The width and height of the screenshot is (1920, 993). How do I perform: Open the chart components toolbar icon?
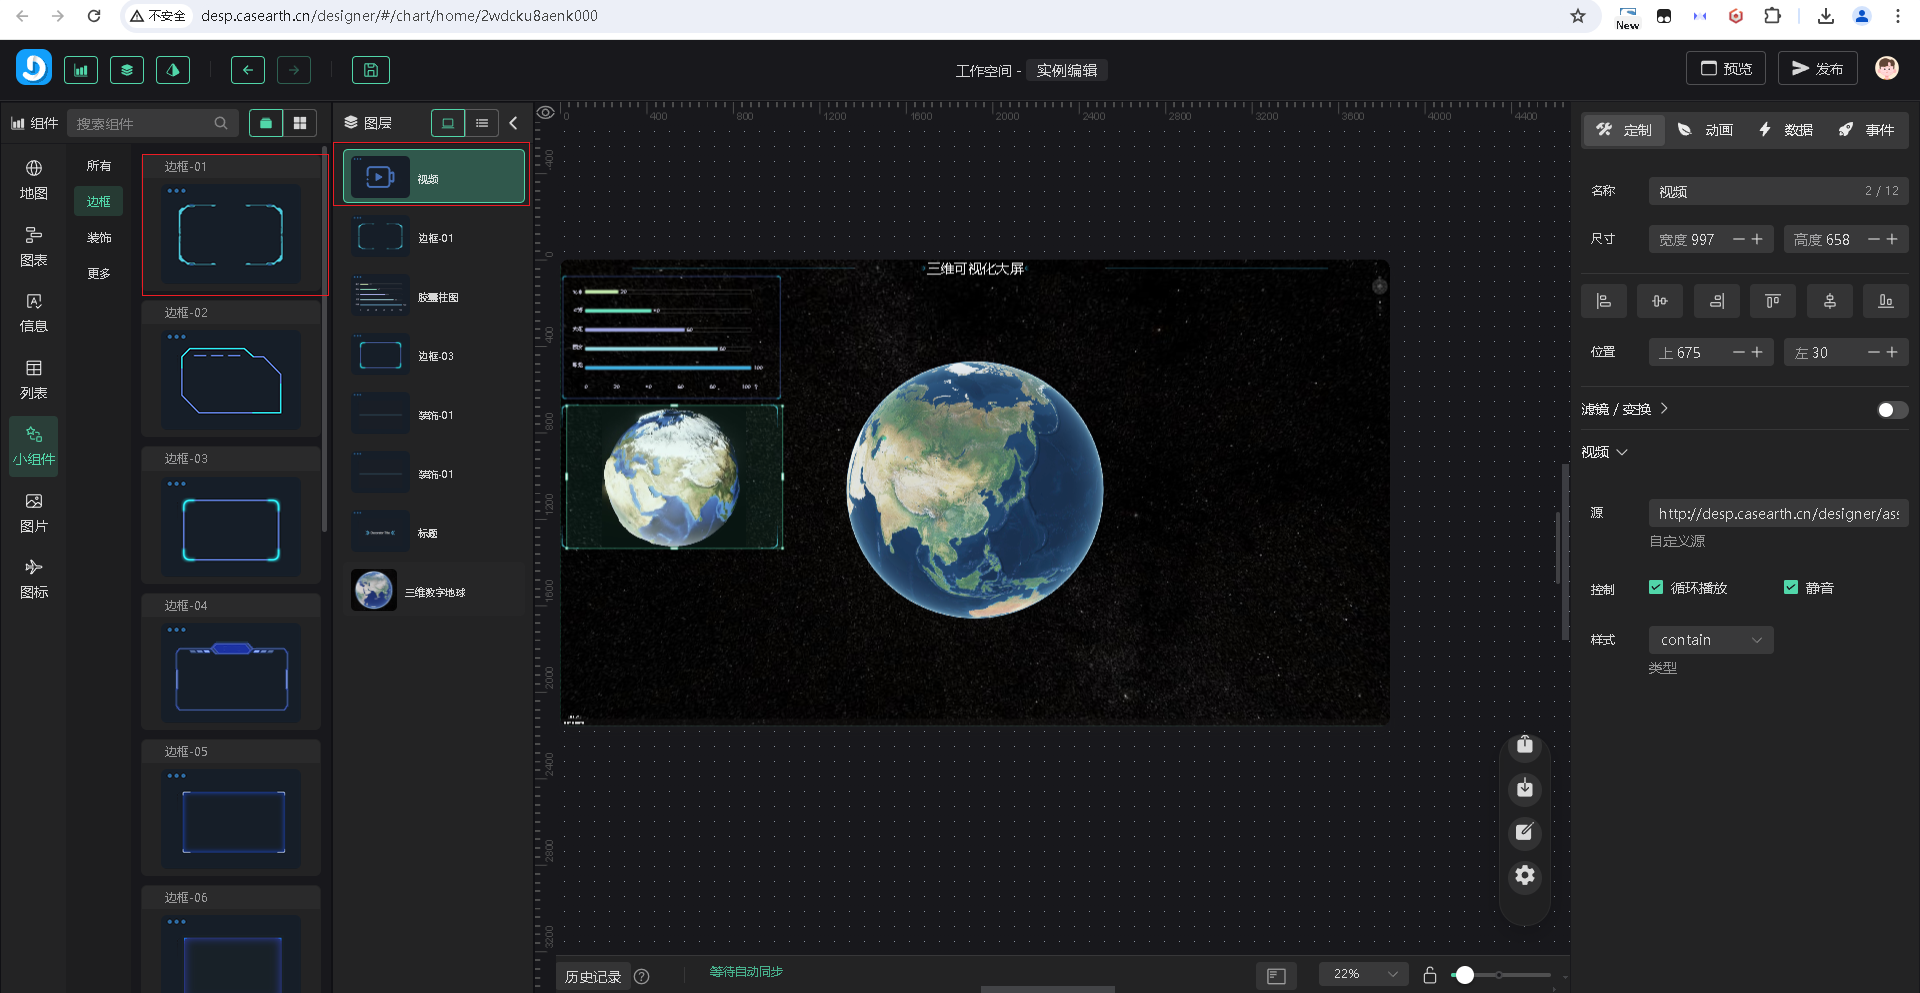[81, 70]
